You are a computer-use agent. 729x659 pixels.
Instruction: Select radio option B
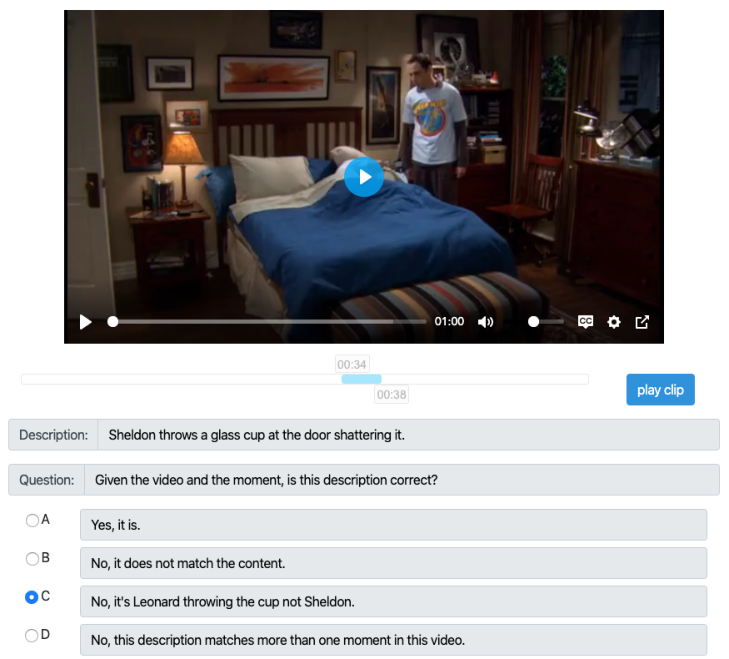point(32,558)
